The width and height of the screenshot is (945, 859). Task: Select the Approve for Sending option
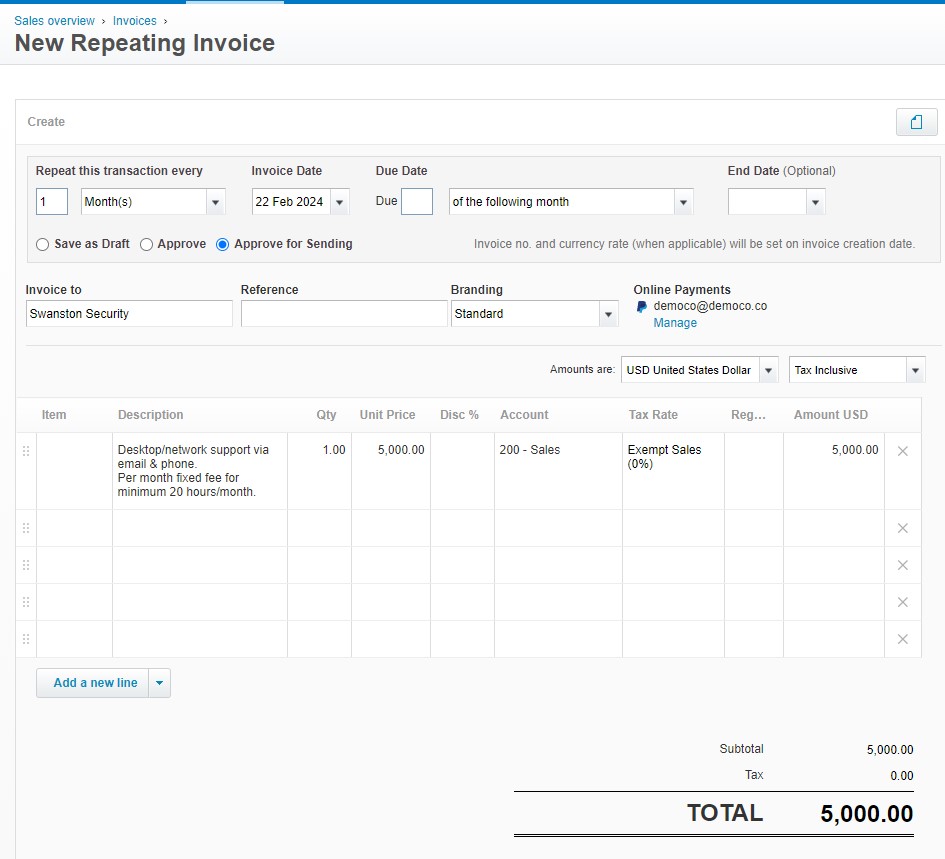(221, 244)
